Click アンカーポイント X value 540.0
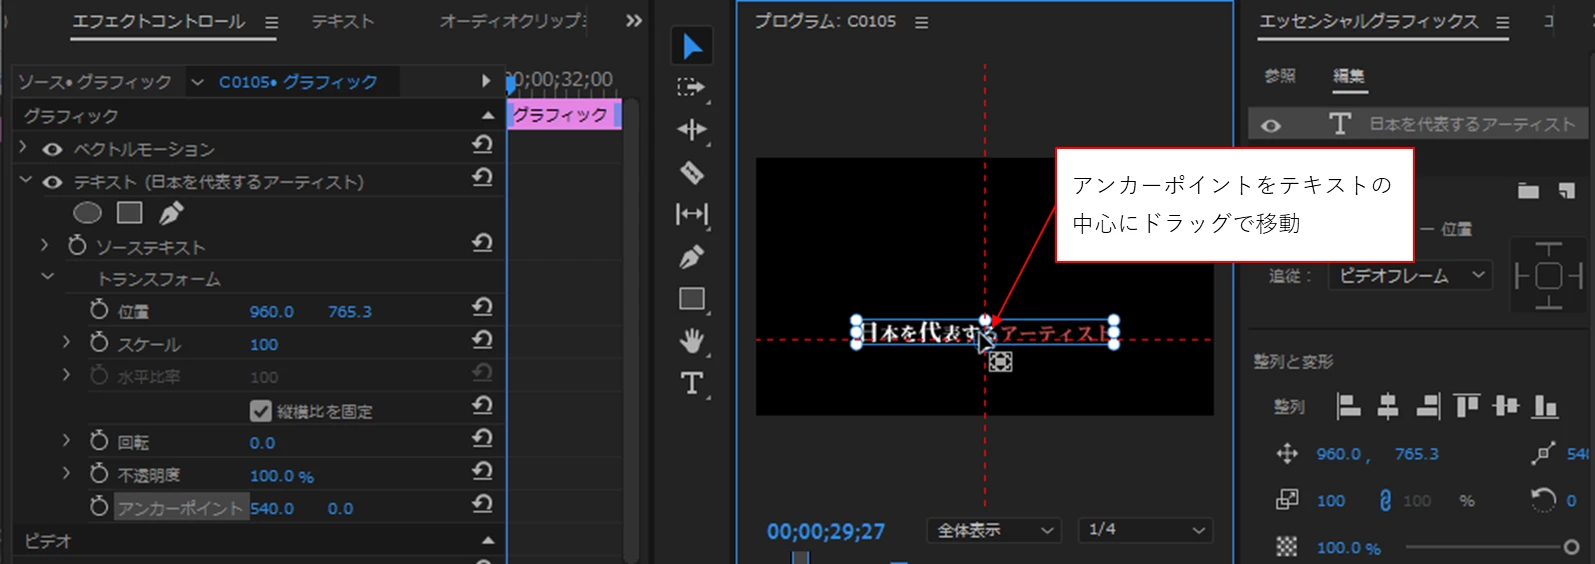1595x564 pixels. point(272,508)
